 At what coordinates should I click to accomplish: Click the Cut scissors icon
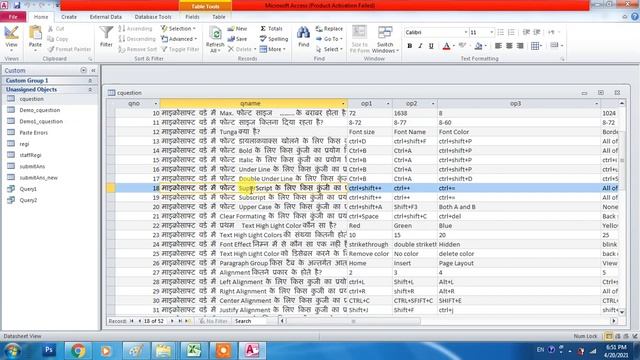(x=51, y=29)
